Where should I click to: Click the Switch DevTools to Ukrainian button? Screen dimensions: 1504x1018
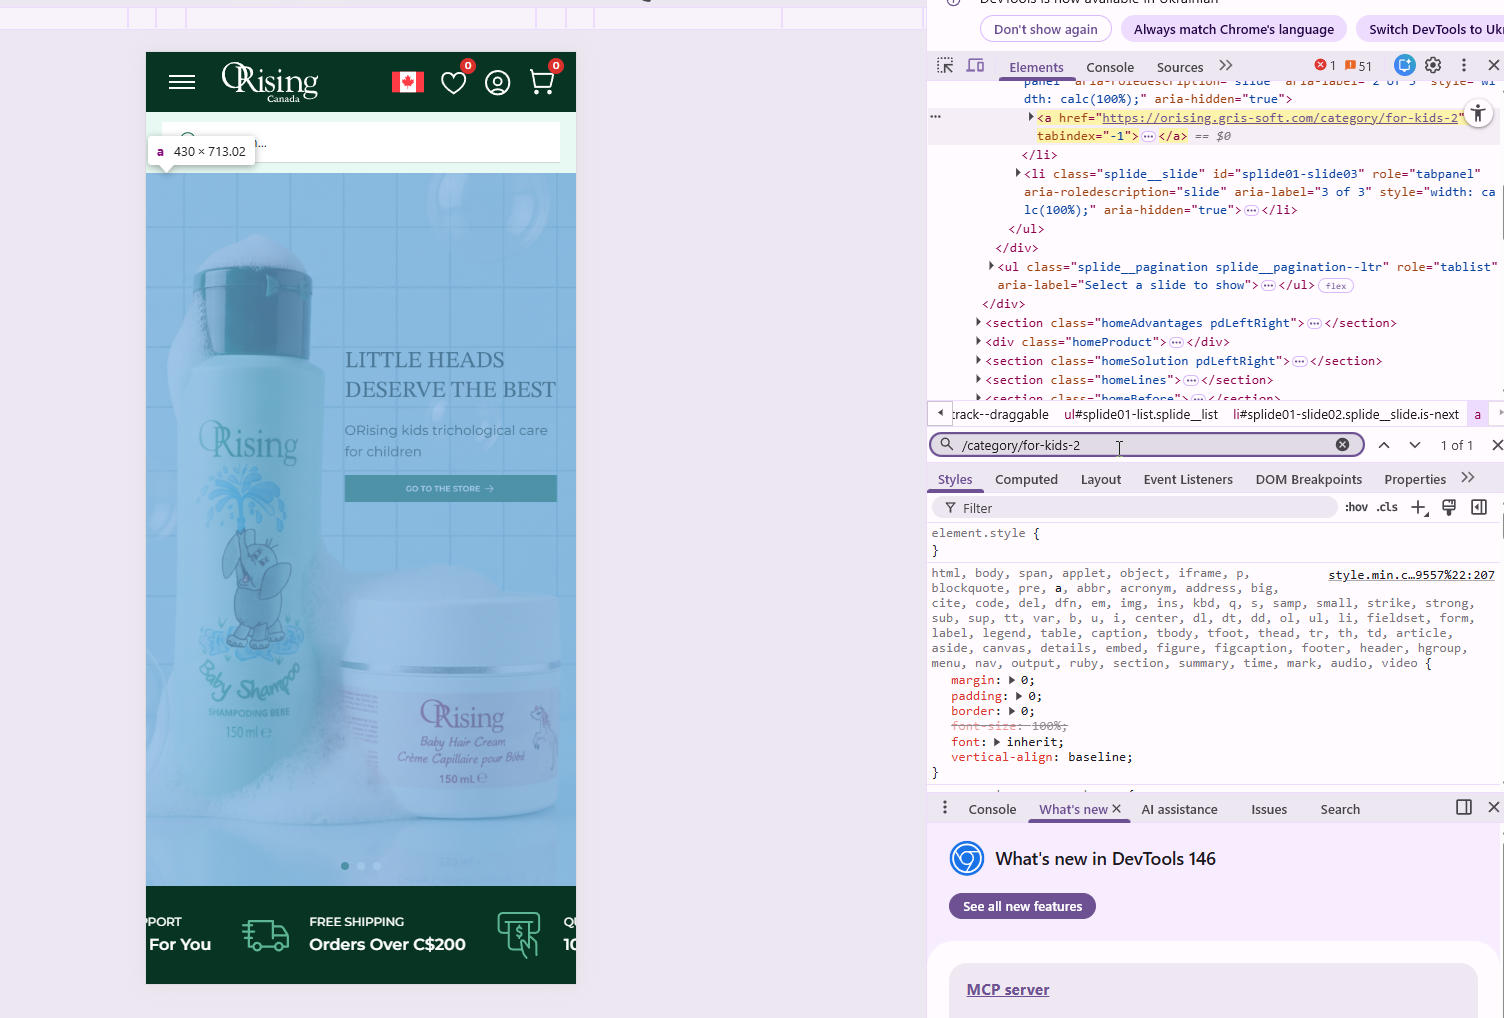(x=1432, y=29)
